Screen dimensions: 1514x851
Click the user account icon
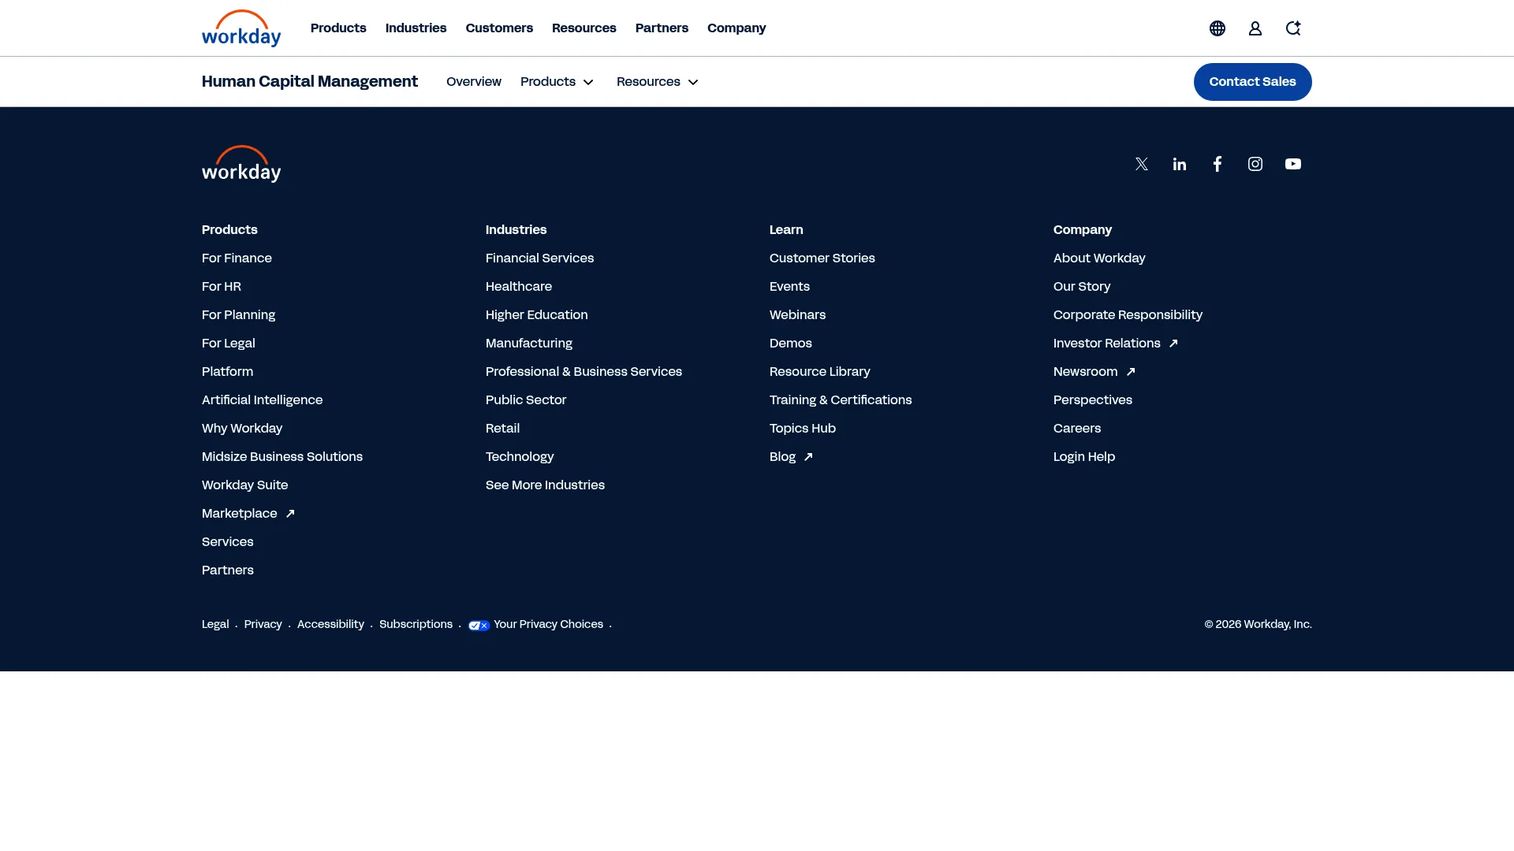click(x=1255, y=28)
